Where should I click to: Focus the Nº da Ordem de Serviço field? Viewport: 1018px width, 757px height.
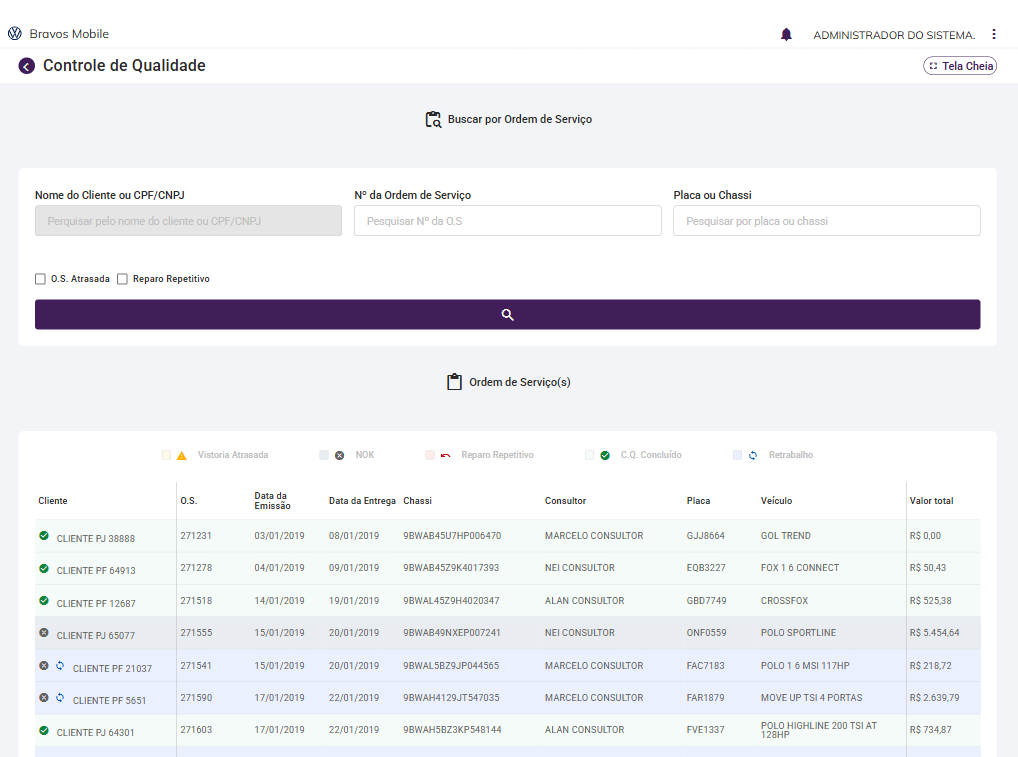pyautogui.click(x=507, y=221)
